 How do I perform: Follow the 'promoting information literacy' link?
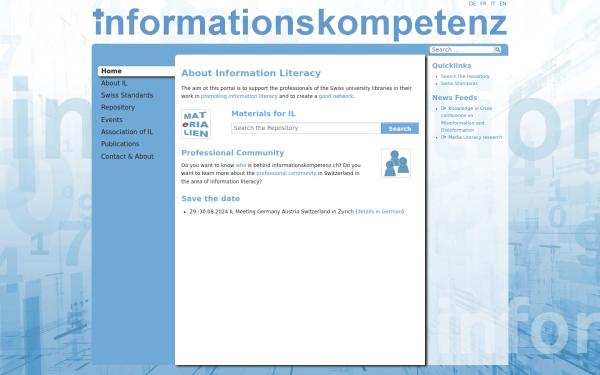(239, 96)
